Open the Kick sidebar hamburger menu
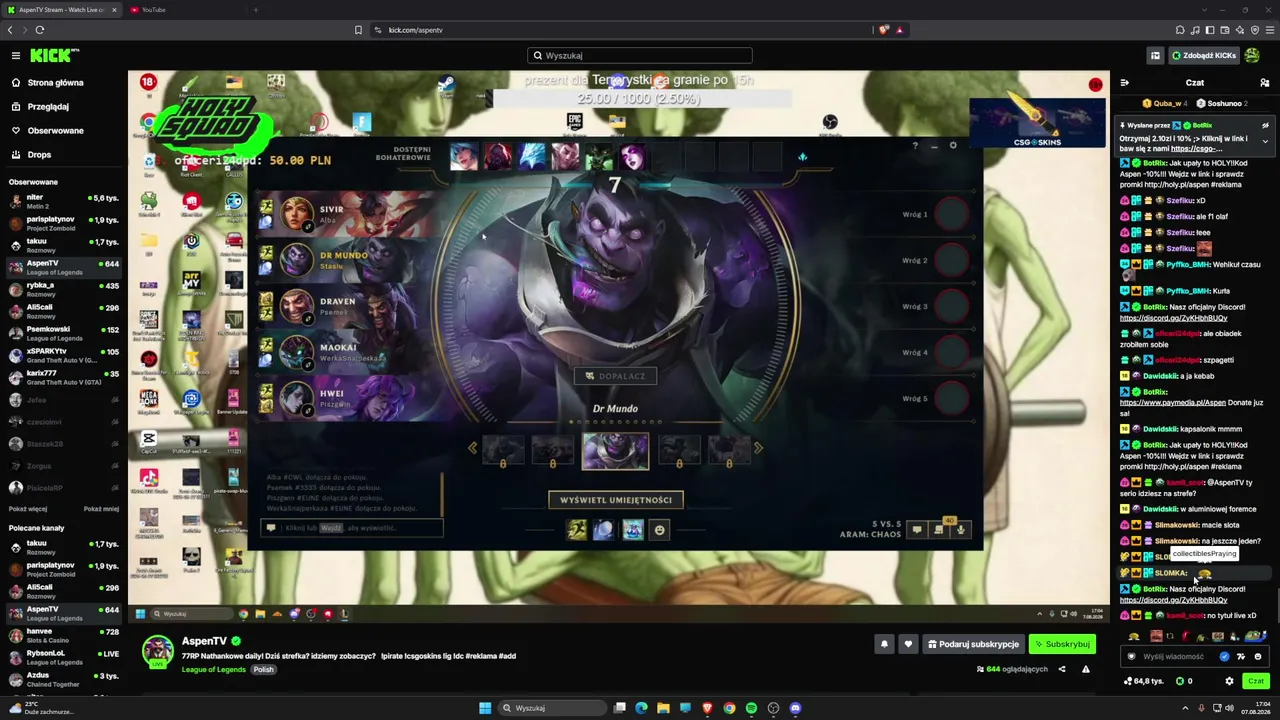 point(16,56)
